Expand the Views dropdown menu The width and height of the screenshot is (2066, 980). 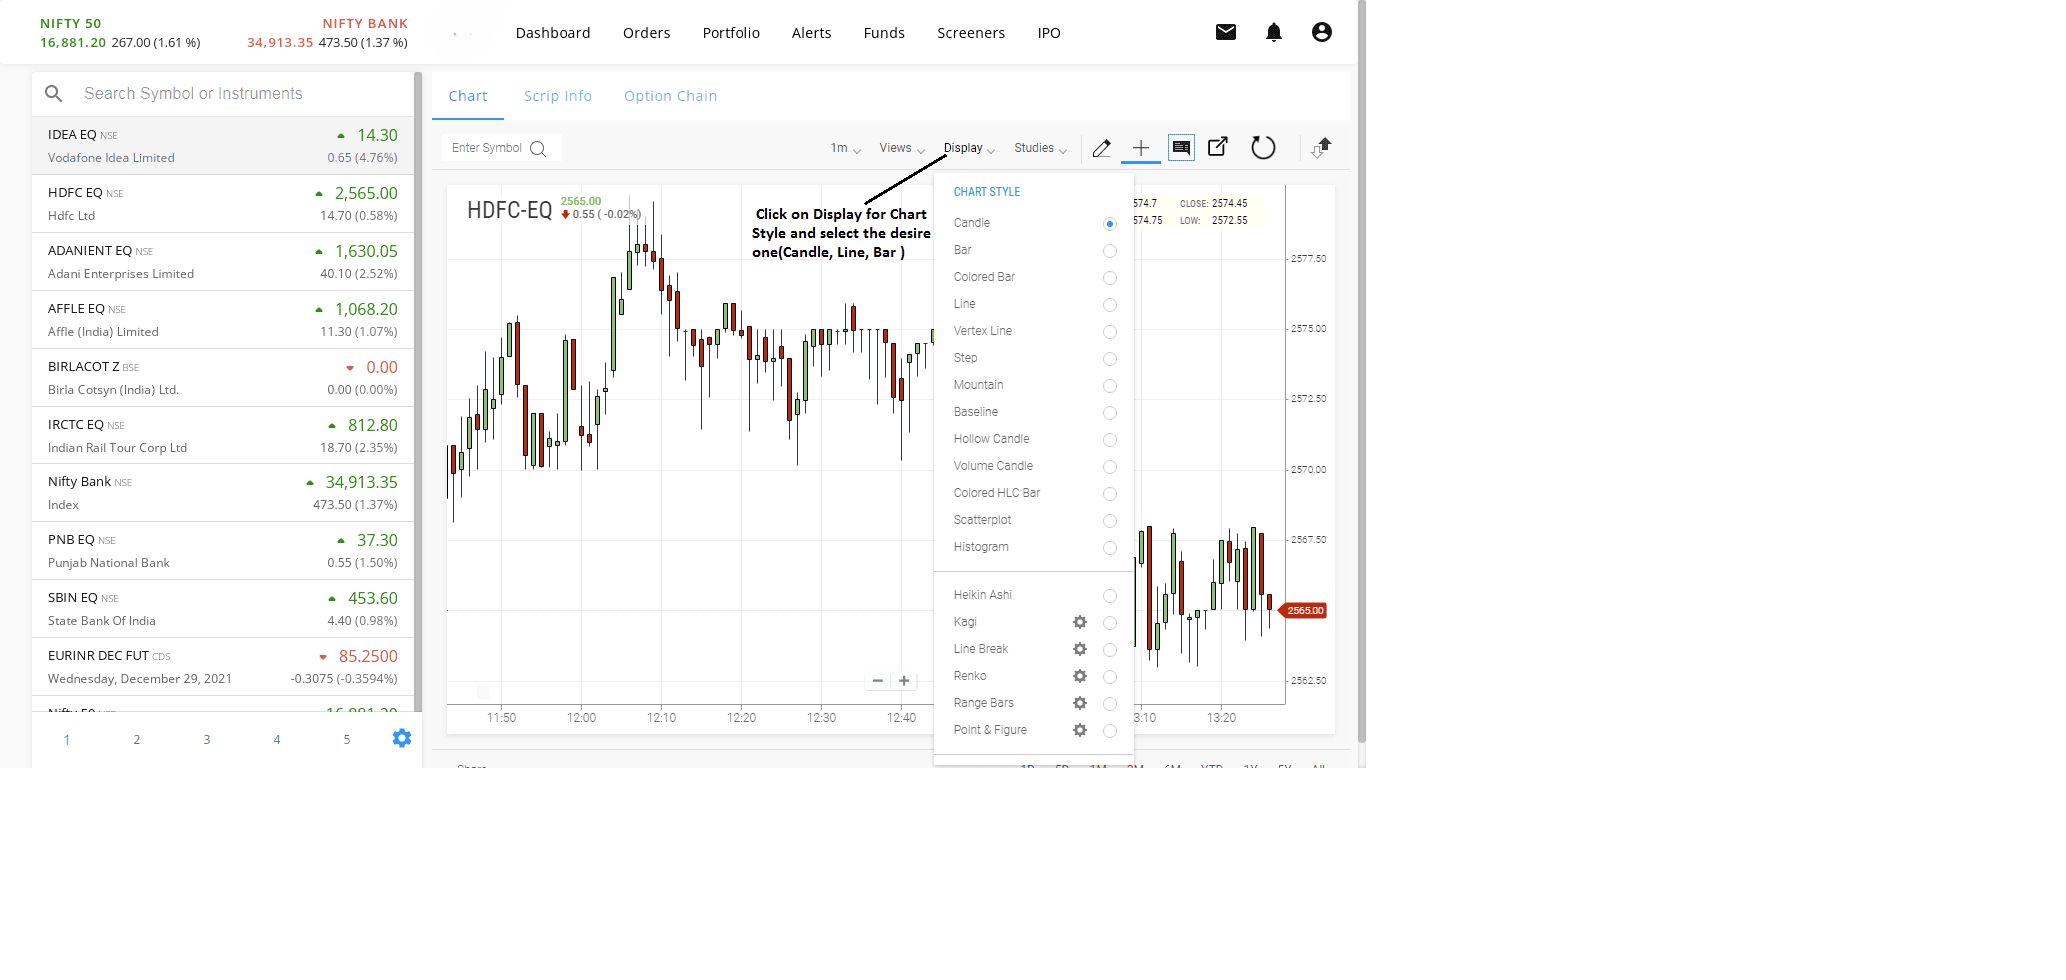[901, 148]
